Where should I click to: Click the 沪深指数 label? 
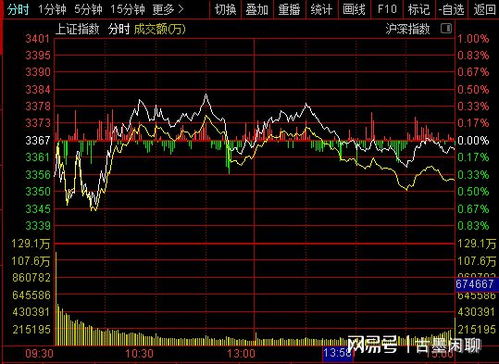[408, 29]
